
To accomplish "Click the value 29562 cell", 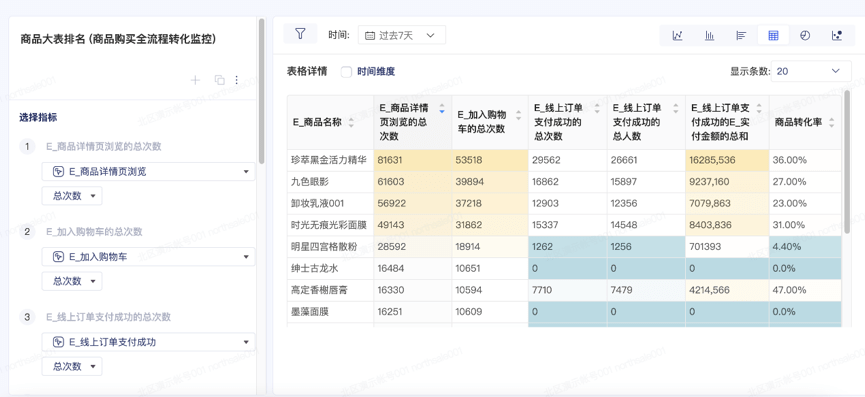I will click(567, 160).
